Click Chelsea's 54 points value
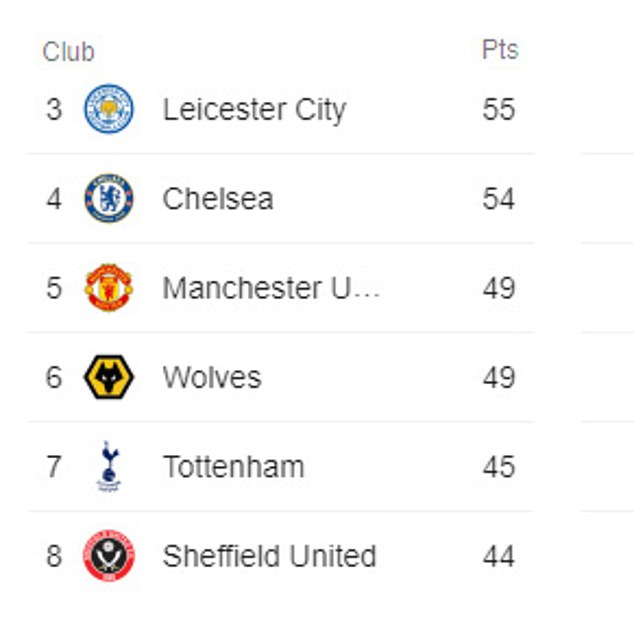This screenshot has width=634, height=619. pyautogui.click(x=499, y=199)
